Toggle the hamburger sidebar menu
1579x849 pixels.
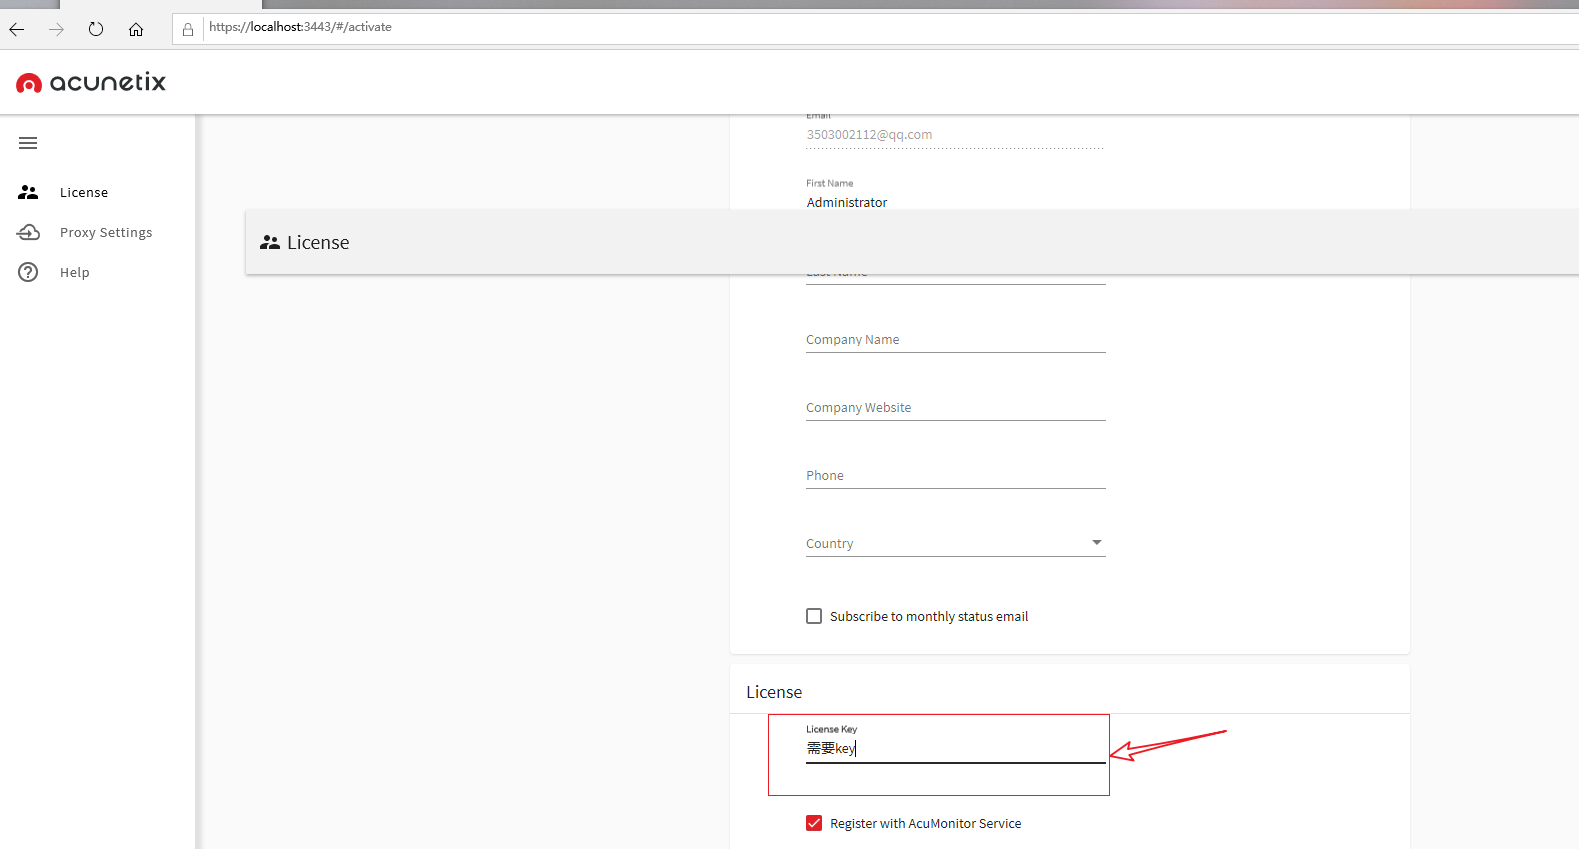pyautogui.click(x=28, y=143)
